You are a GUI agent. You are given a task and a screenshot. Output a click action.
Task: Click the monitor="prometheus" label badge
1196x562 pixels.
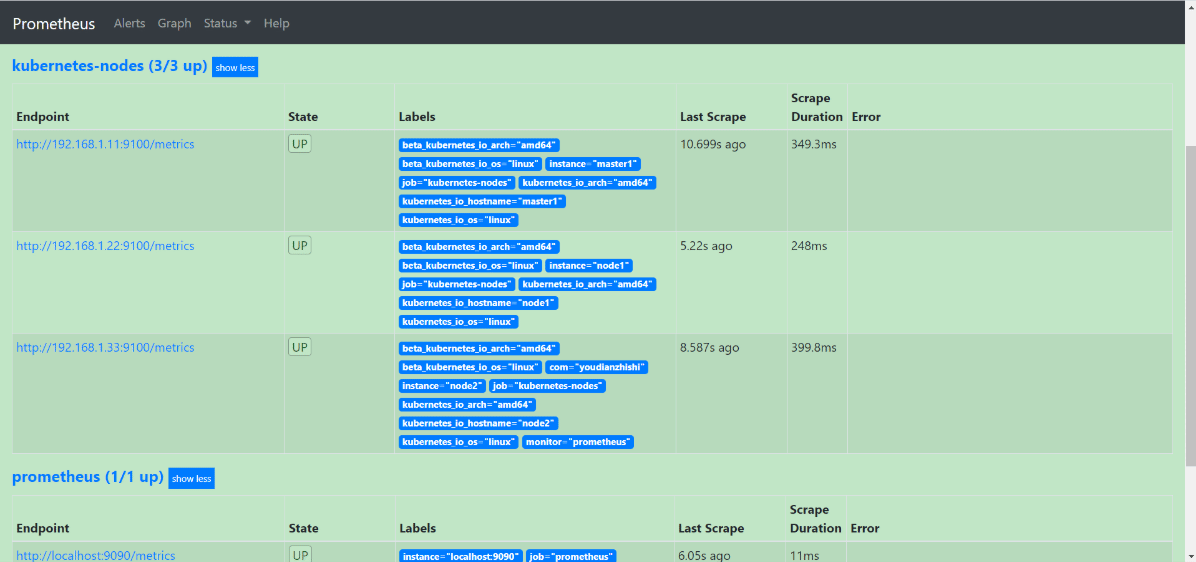click(x=579, y=442)
